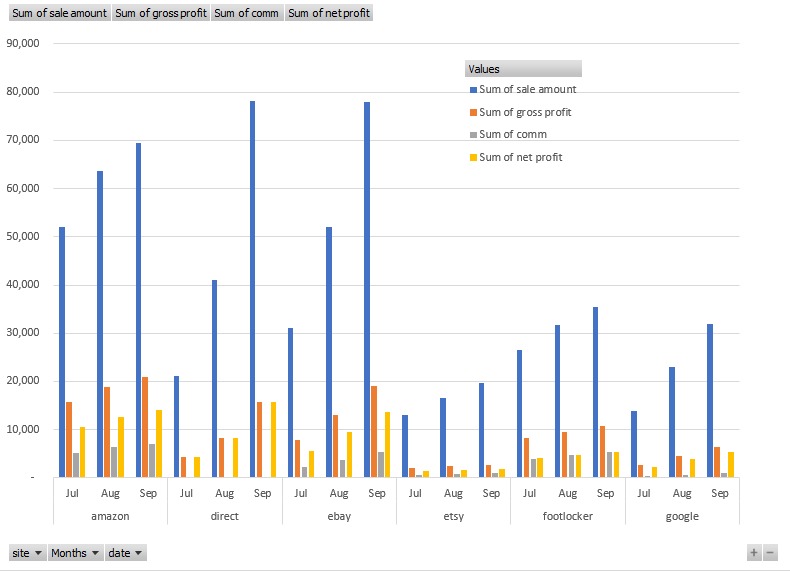
Task: Click the 80,000 axis value label
Action: 23,91
